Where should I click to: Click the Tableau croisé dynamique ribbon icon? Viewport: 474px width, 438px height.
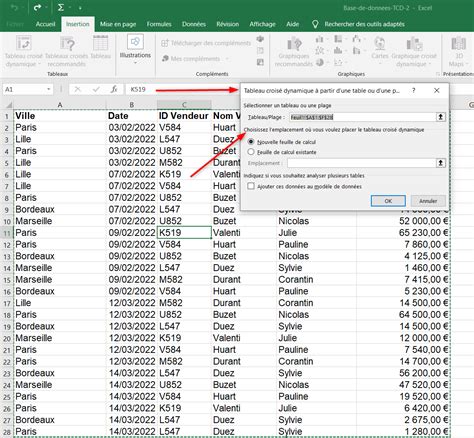coord(24,44)
